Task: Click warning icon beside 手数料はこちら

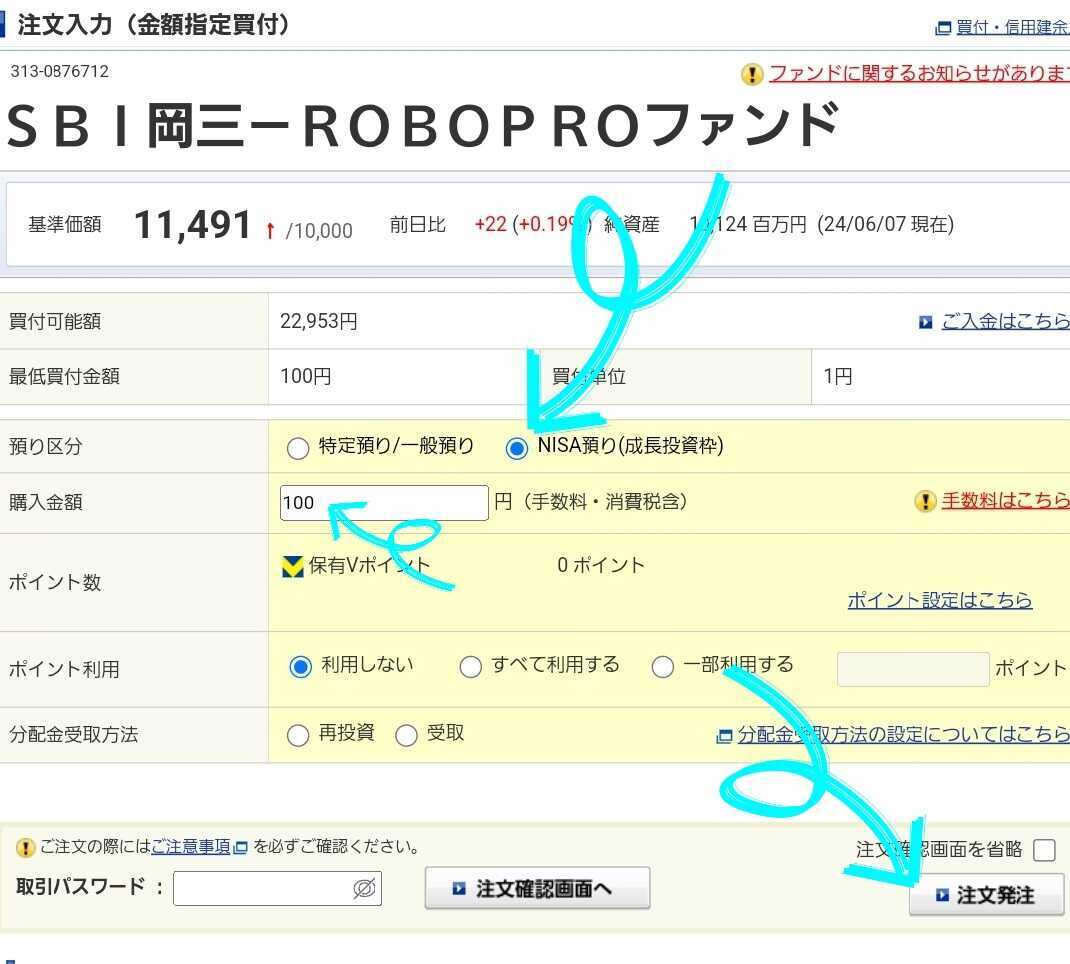Action: [925, 501]
